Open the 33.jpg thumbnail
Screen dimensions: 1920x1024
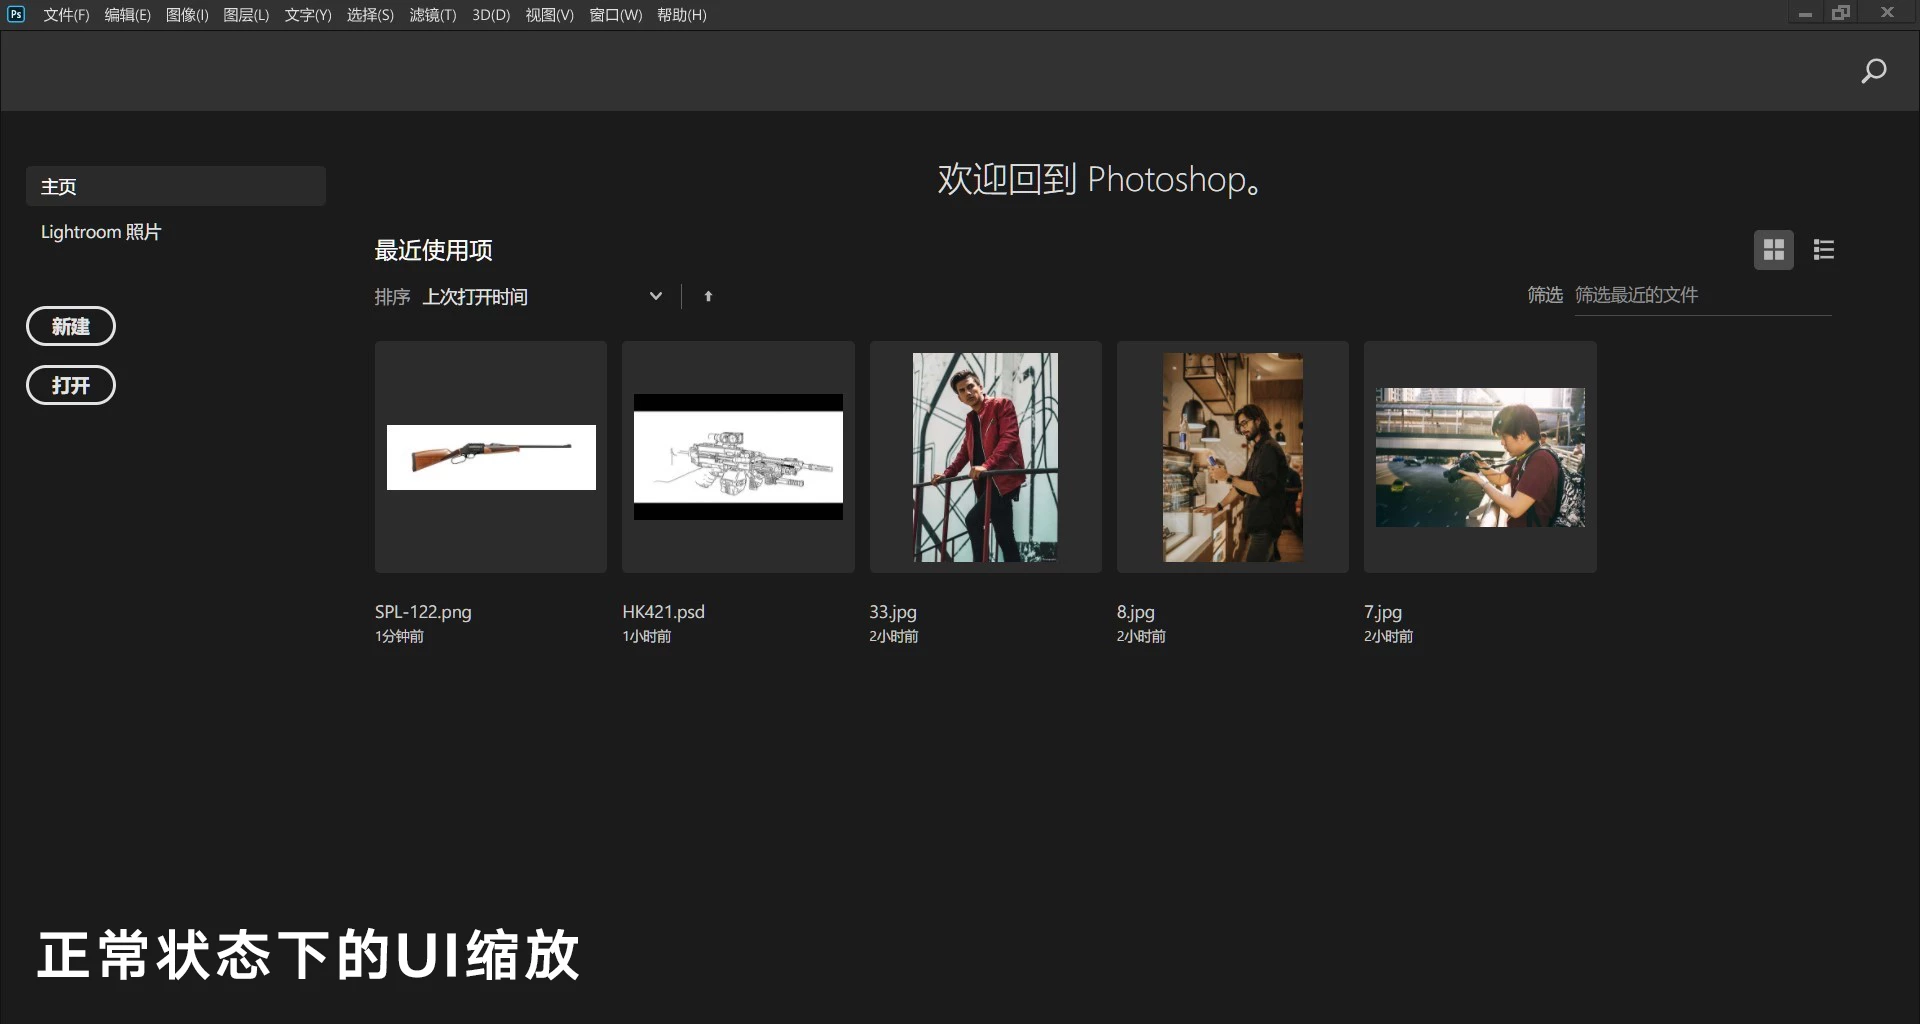click(986, 457)
